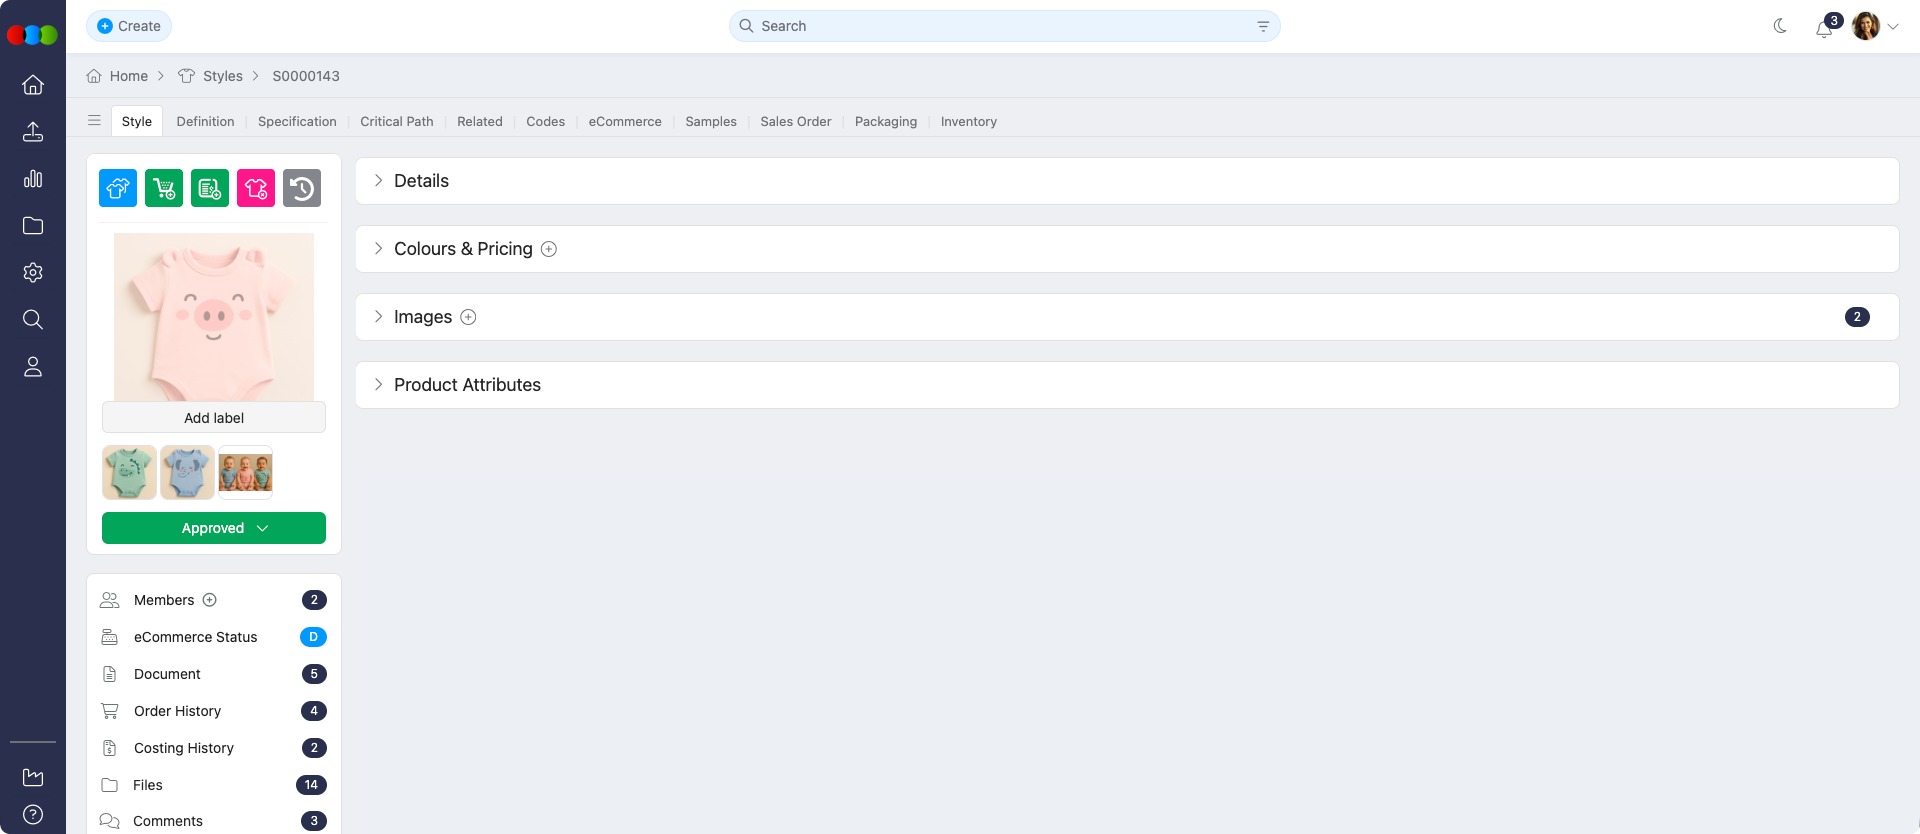Click the hamburger menu beside Style tab
This screenshot has width=1920, height=834.
click(94, 121)
